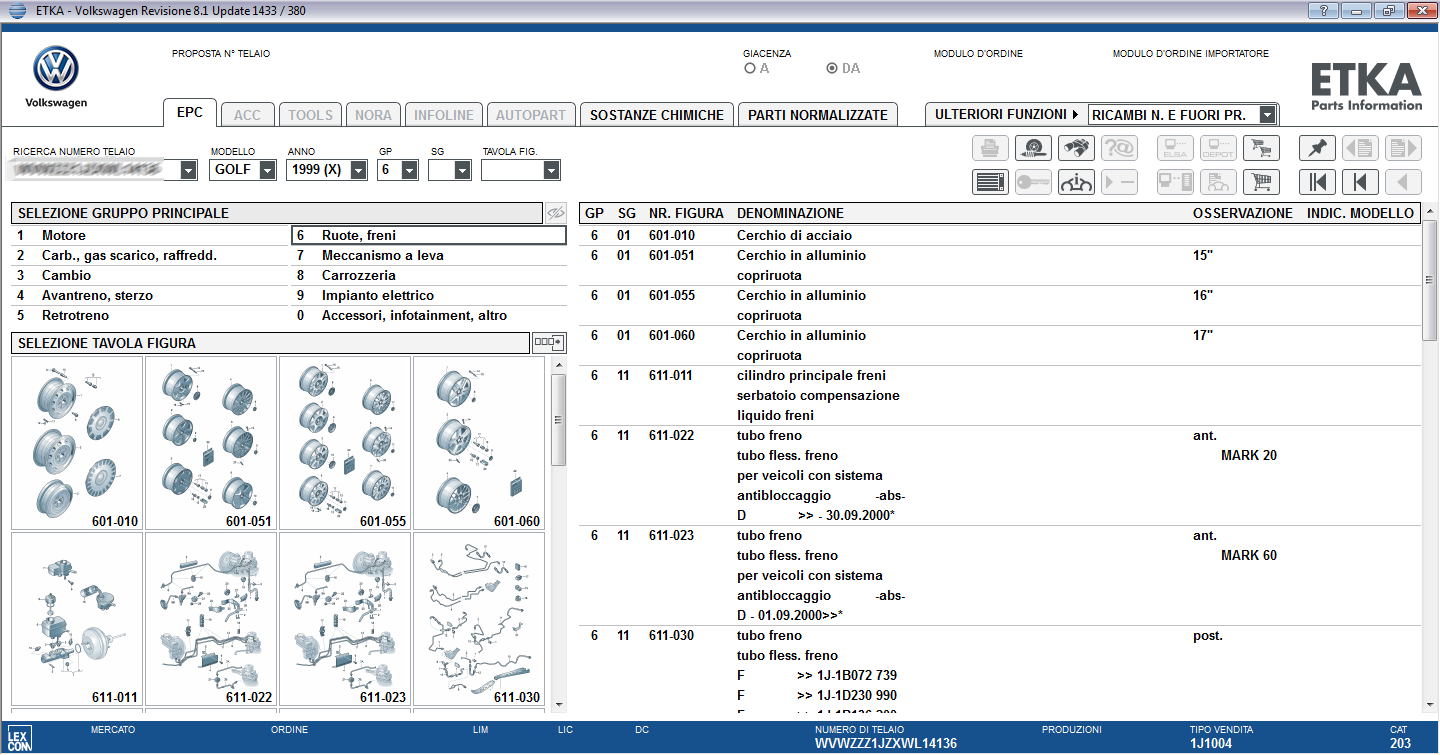1440x755 pixels.
Task: Open the binoculars search tool
Action: (x=1076, y=148)
